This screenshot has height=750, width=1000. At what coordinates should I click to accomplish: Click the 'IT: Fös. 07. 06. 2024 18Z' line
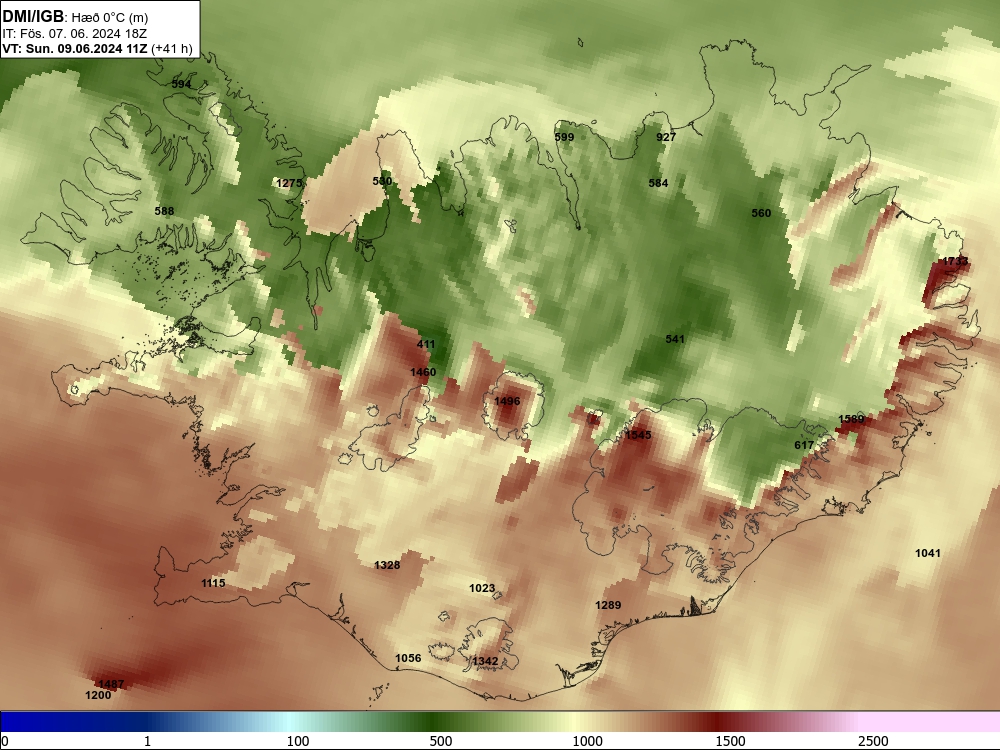75,34
